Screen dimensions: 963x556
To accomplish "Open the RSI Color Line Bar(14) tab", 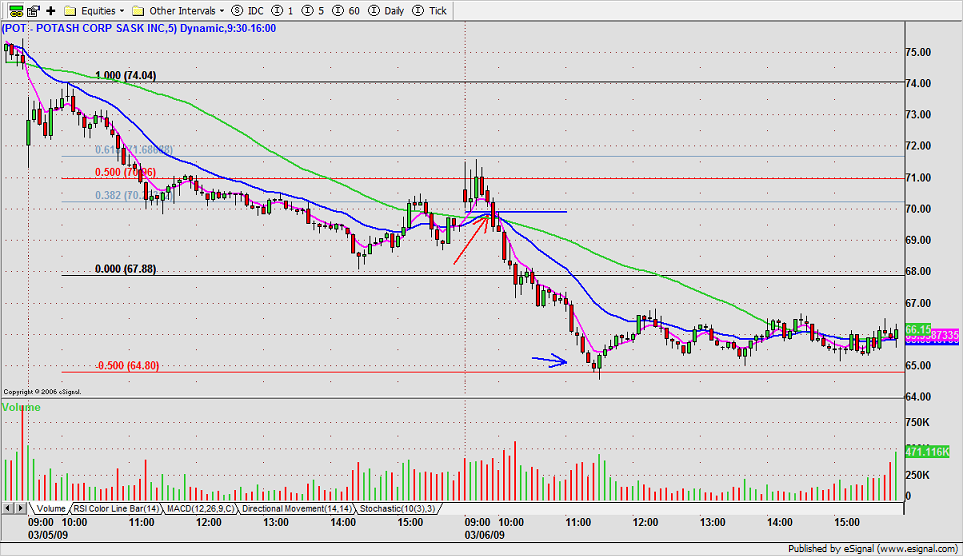I will pos(116,509).
